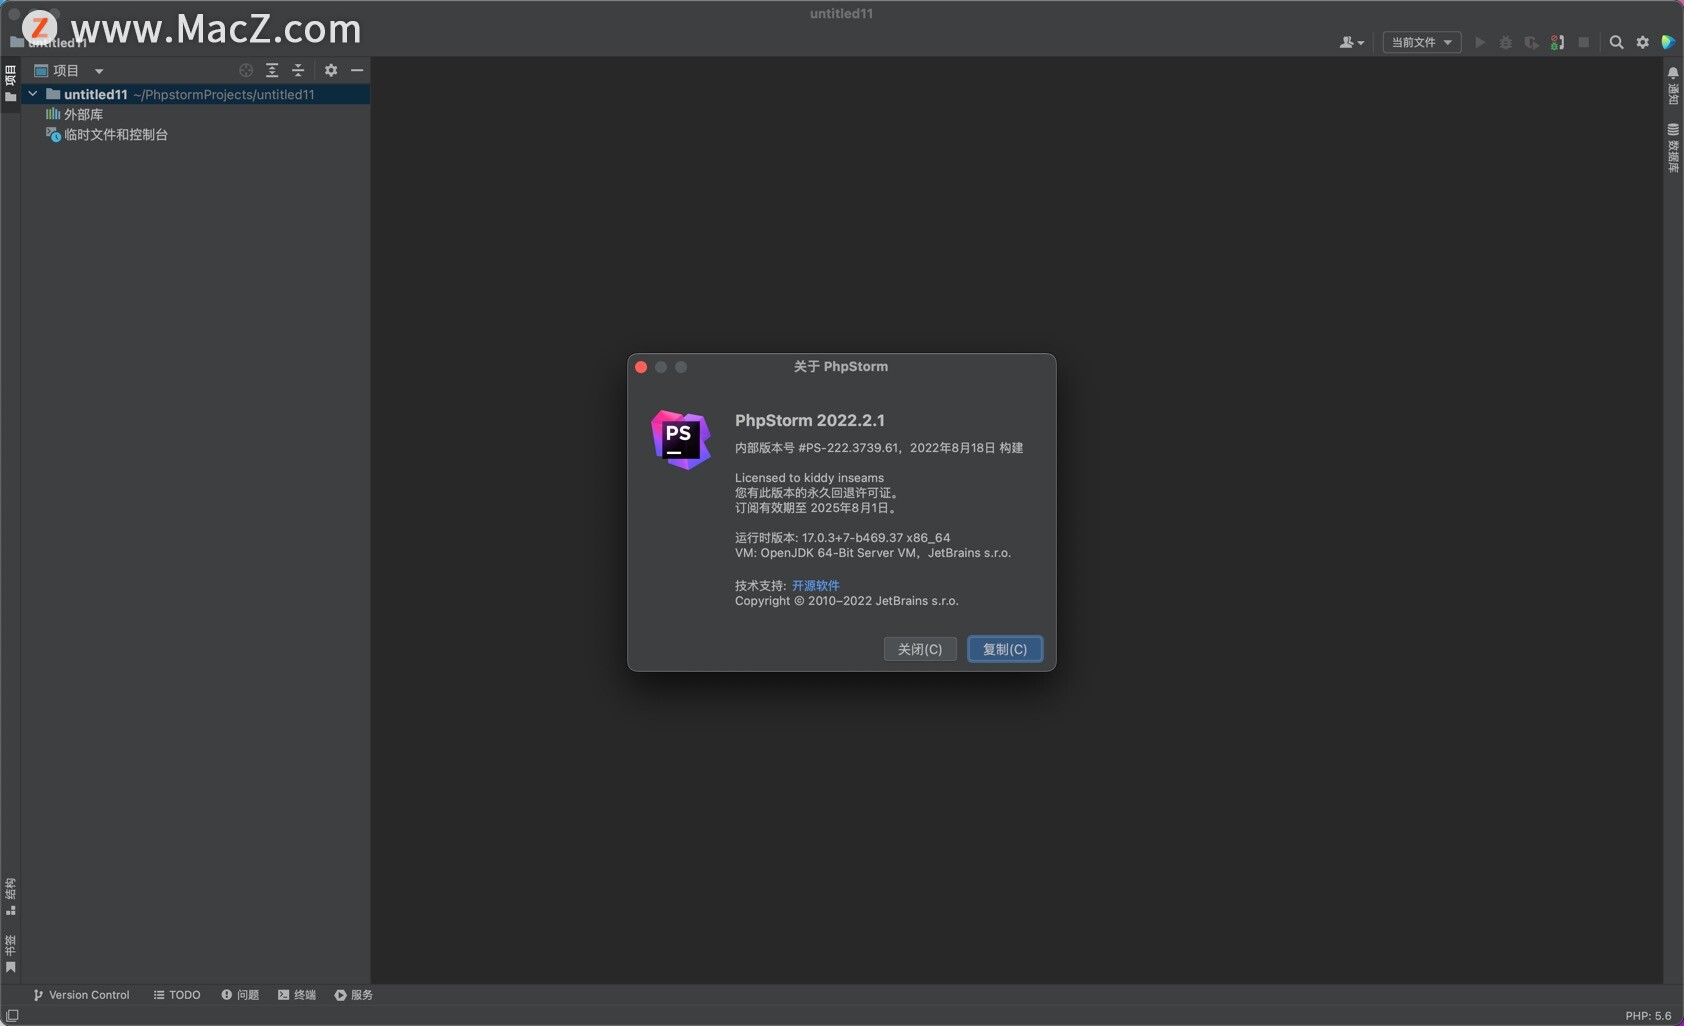Click the Expand All icon in project panel
Screen dimensions: 1684x1026
coord(272,71)
